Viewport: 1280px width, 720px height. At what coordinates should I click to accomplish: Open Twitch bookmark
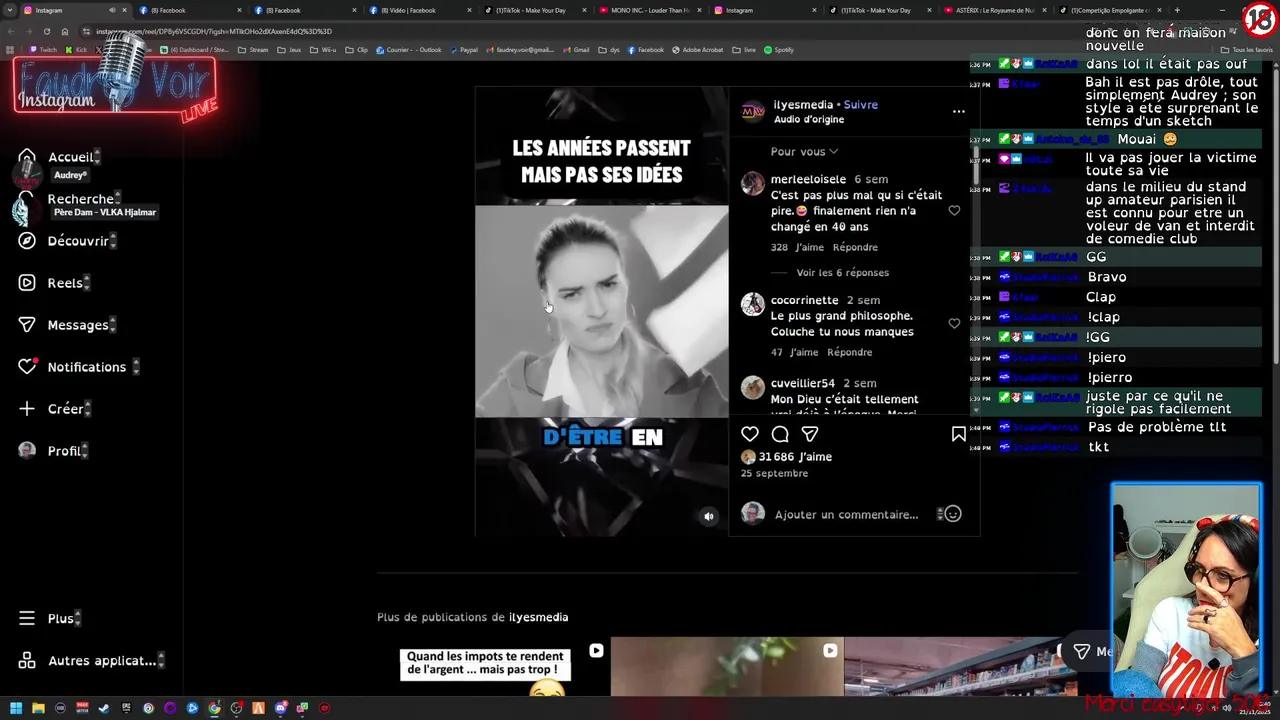(43, 50)
